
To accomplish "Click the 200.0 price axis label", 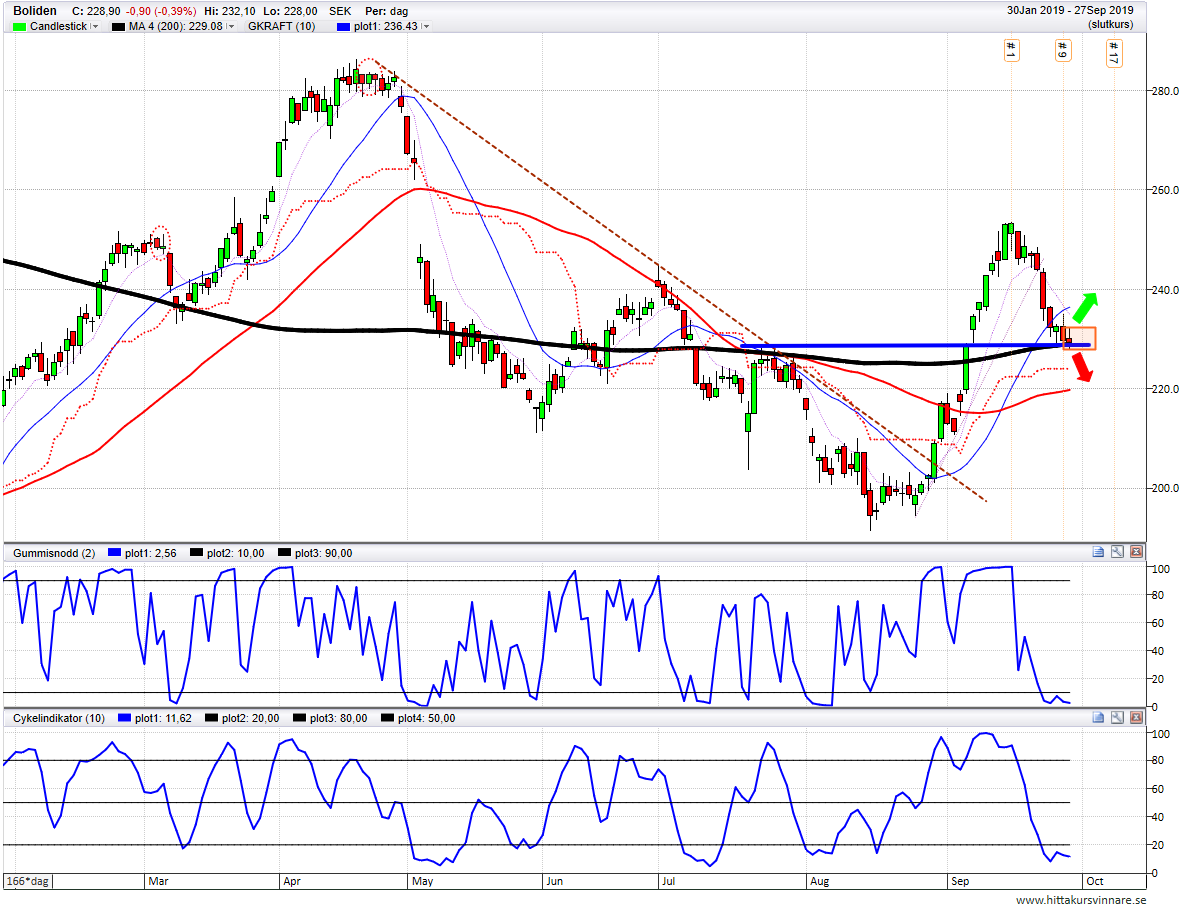I will point(1166,489).
